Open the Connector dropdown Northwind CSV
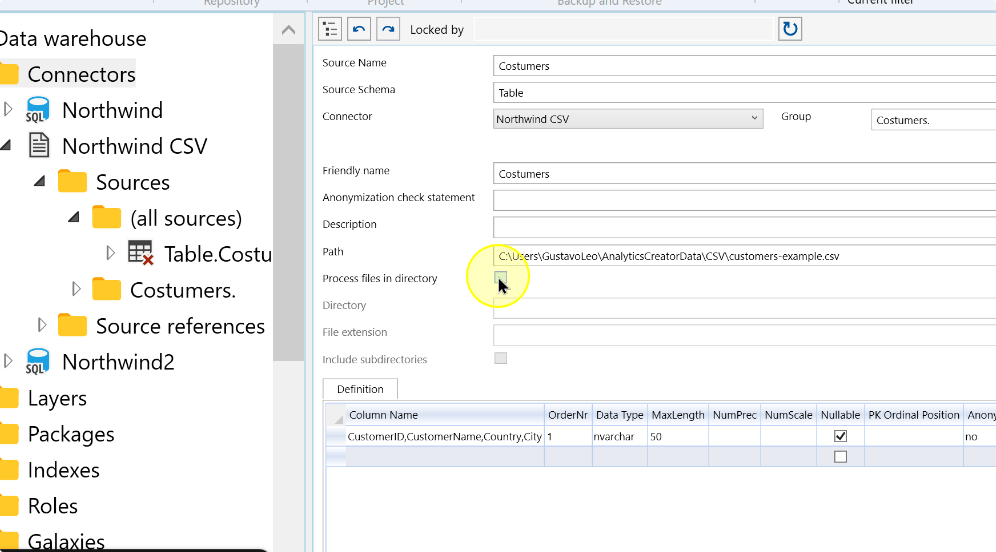 628,119
